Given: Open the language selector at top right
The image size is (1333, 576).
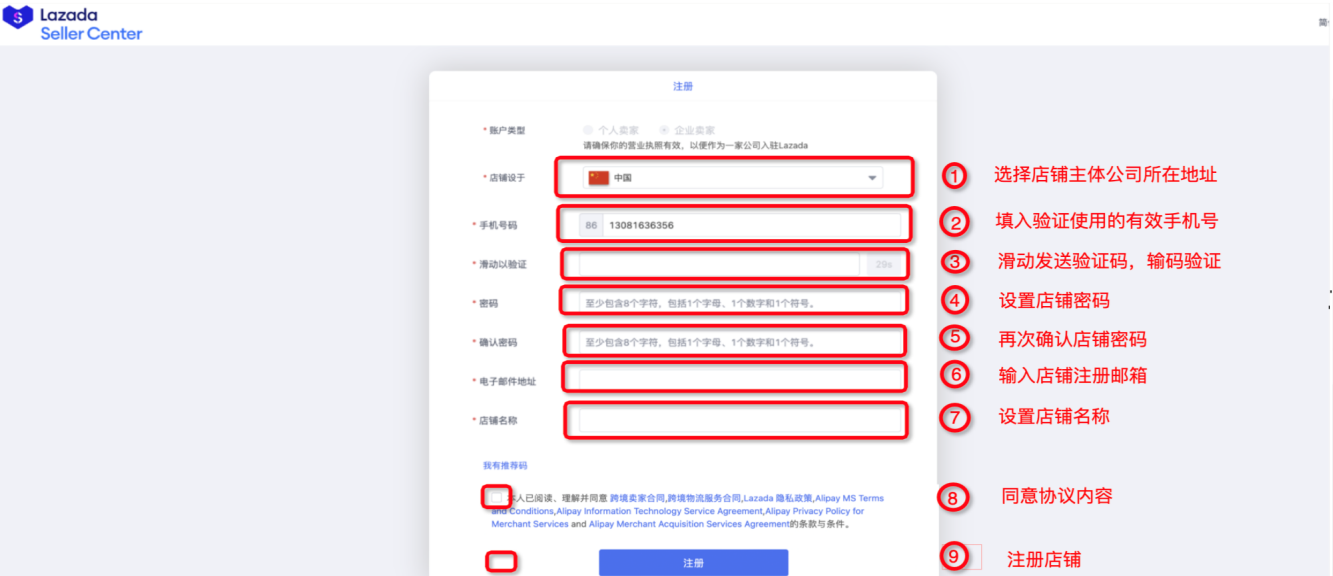Looking at the screenshot, I should (1324, 23).
